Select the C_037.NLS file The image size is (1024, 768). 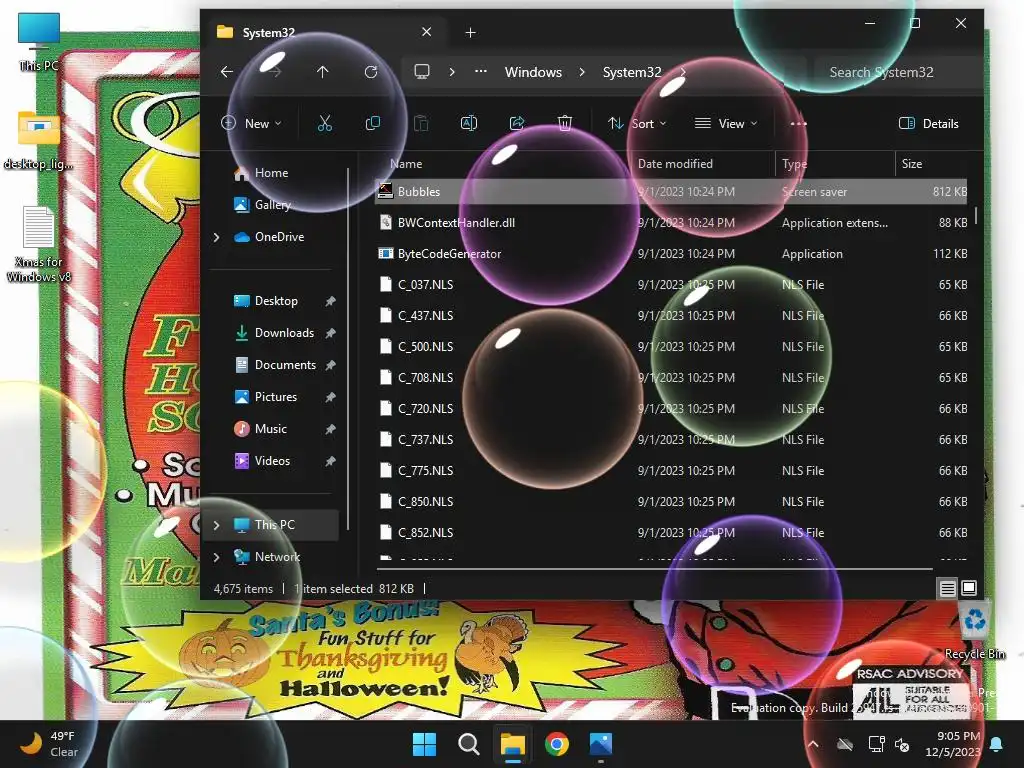click(671, 284)
